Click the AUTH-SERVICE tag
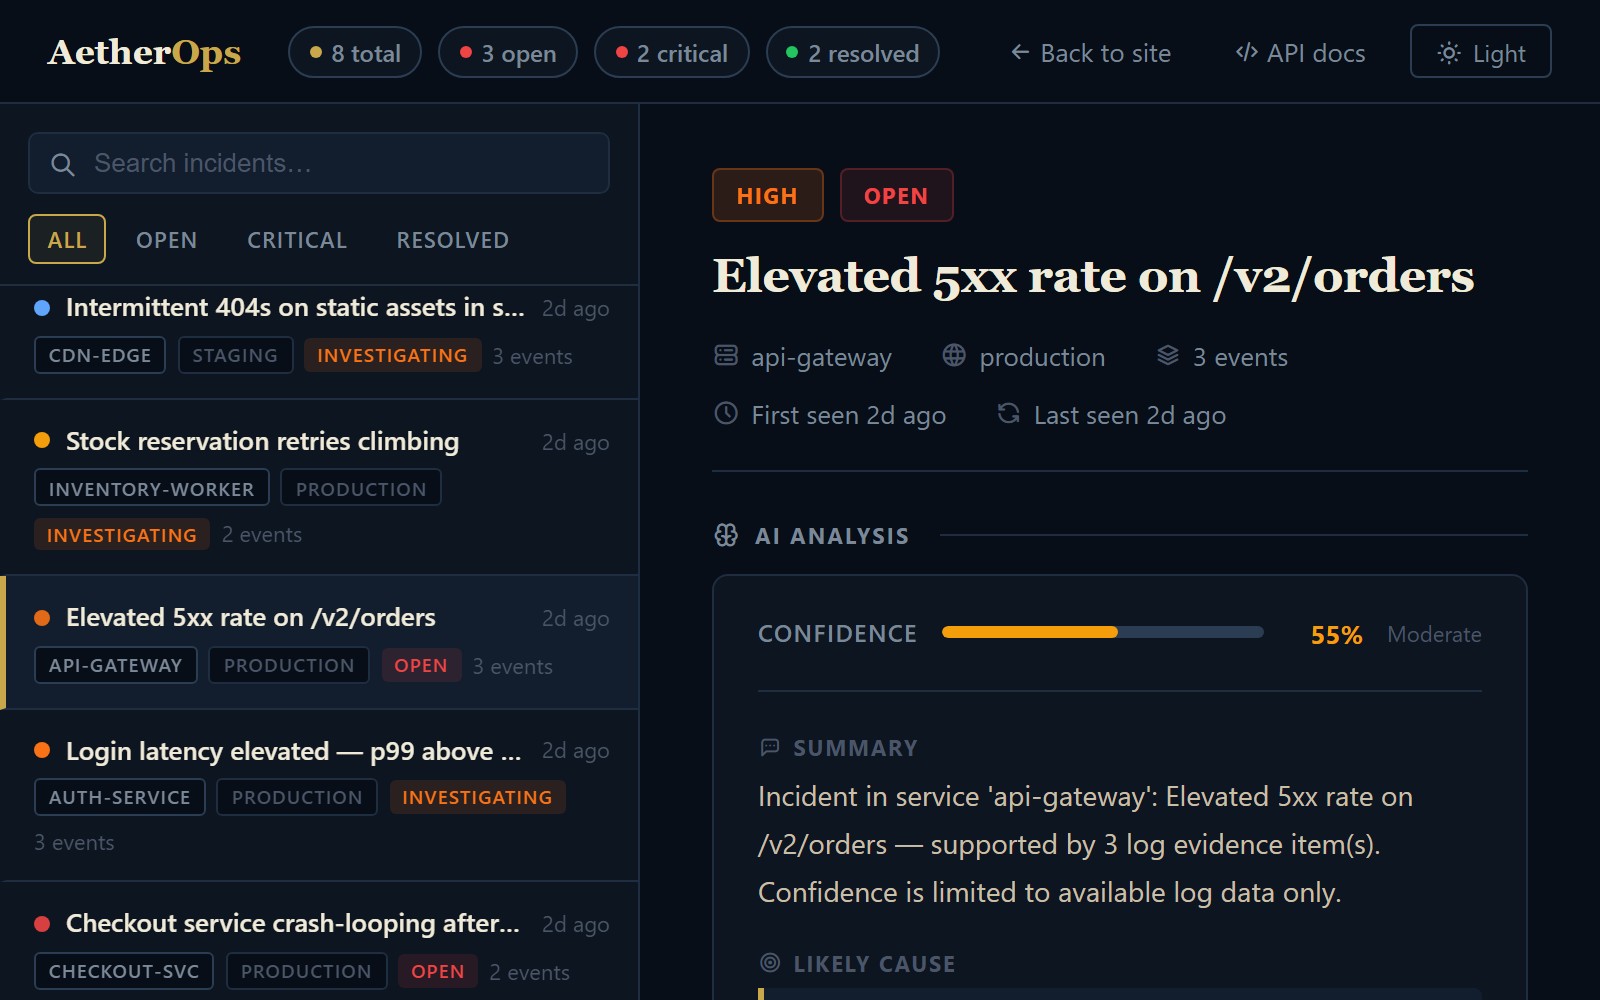Viewport: 1600px width, 1000px height. 120,797
